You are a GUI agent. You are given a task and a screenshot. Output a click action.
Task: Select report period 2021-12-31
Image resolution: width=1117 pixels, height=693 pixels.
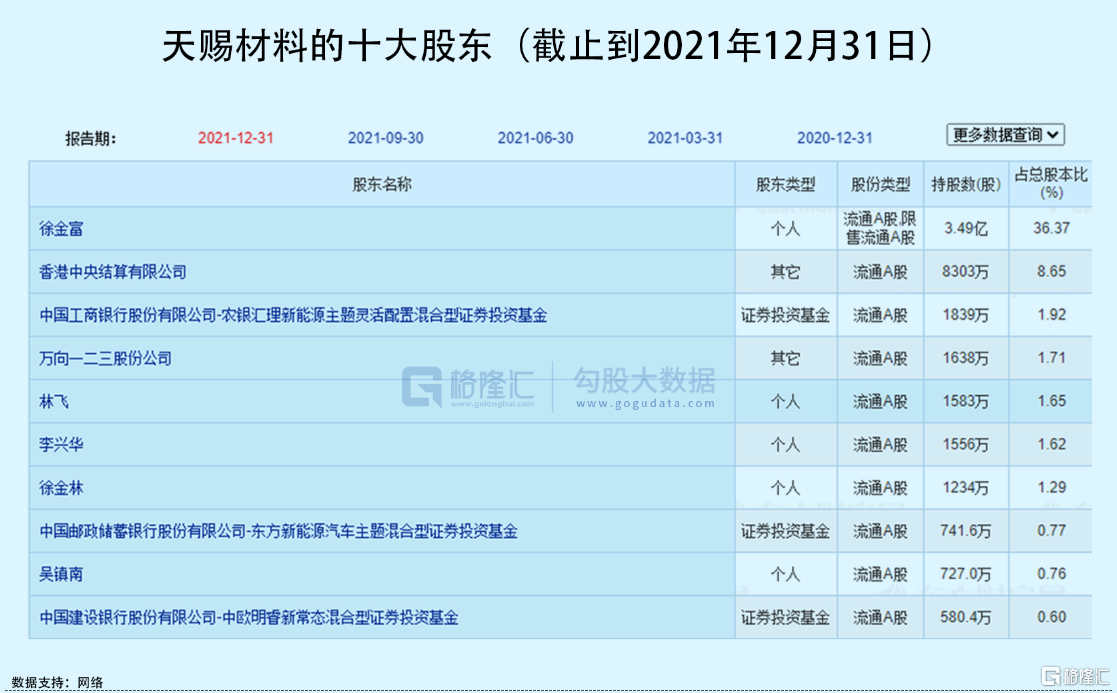coord(236,138)
